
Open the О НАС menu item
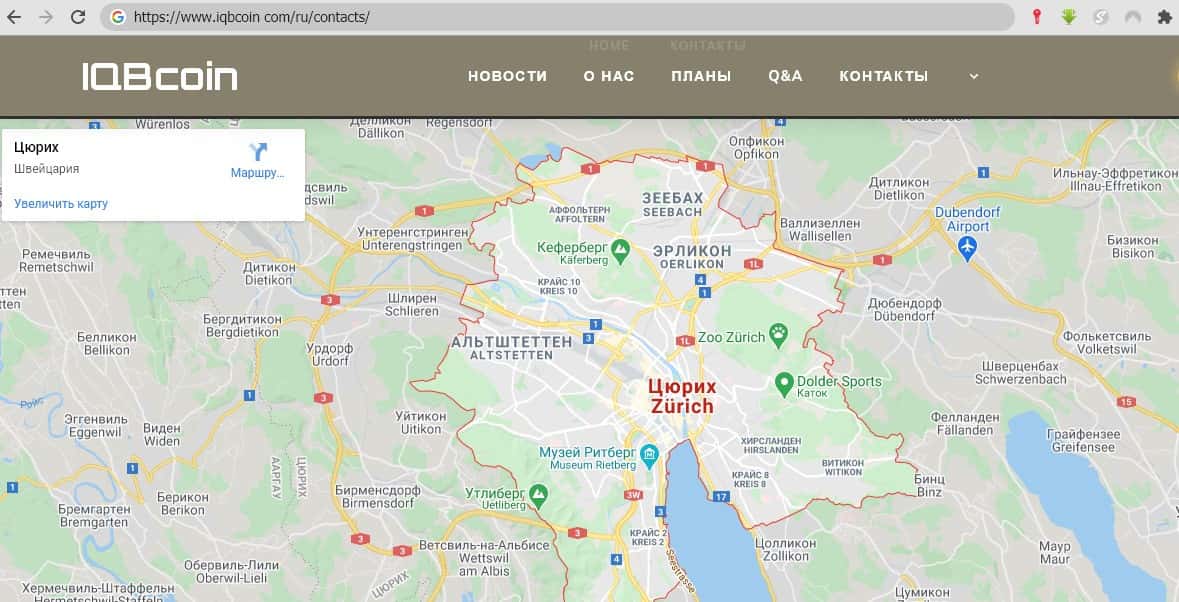pyautogui.click(x=609, y=76)
